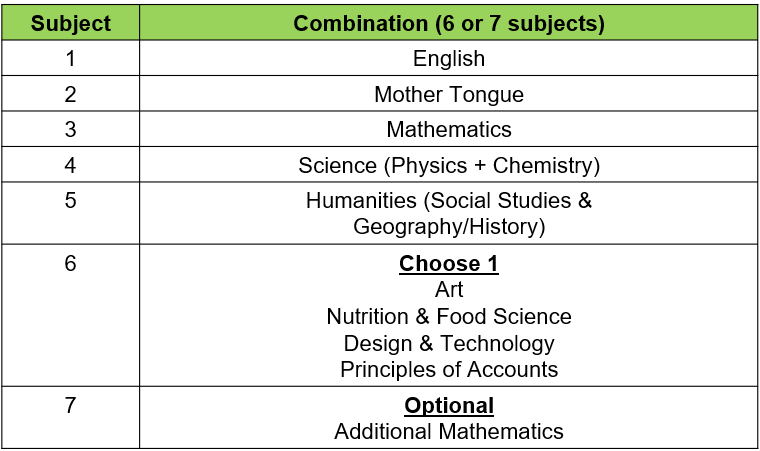The width and height of the screenshot is (760, 451).
Task: Click subject number 7 cell
Action: (x=71, y=418)
